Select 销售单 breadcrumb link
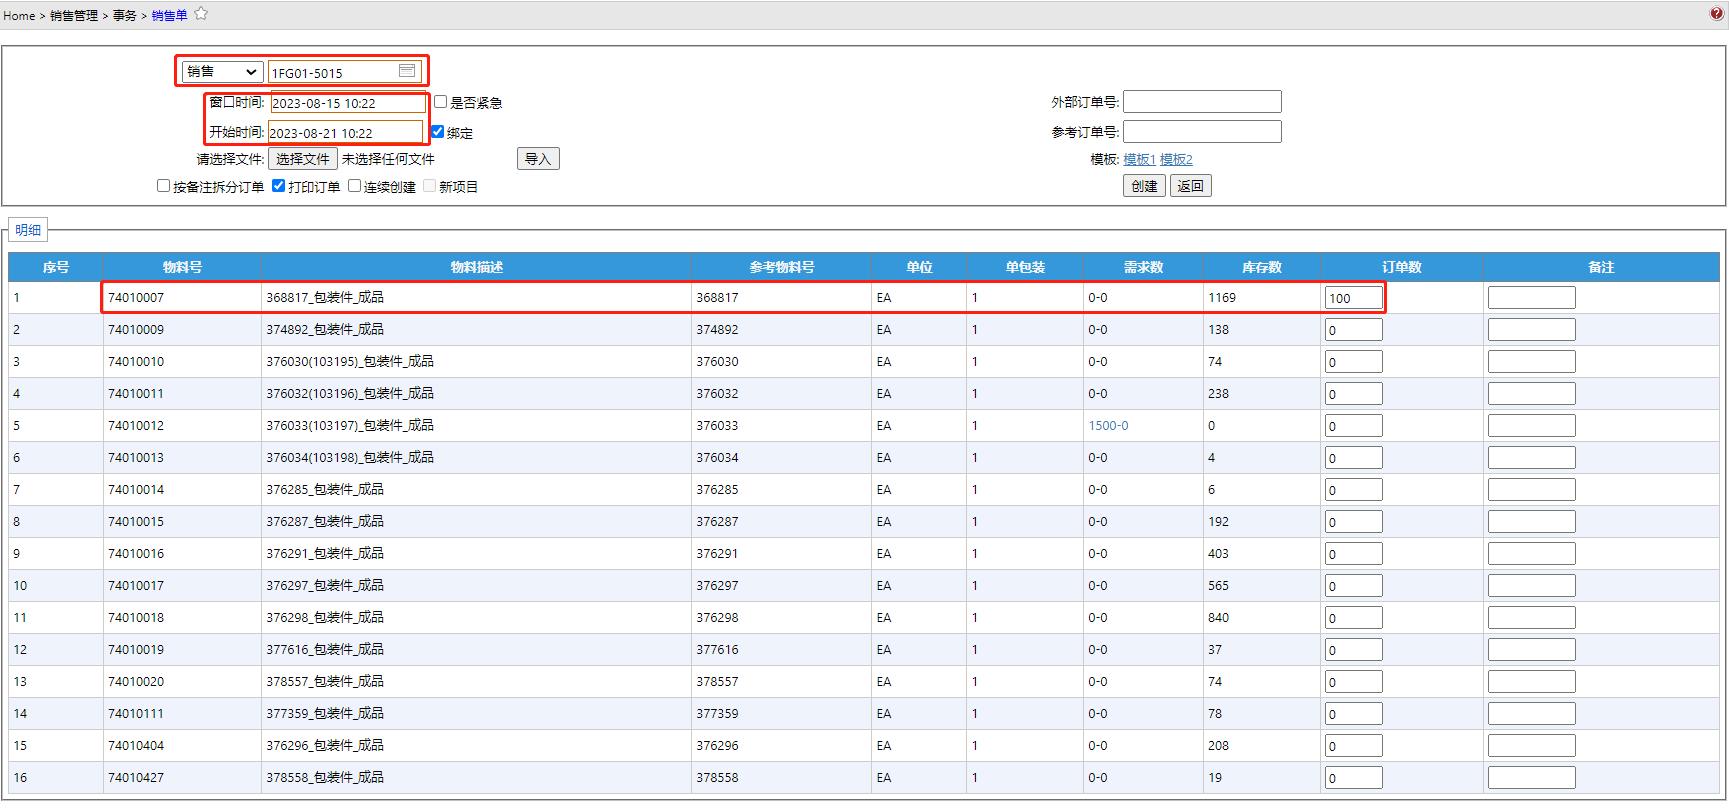 tap(170, 15)
